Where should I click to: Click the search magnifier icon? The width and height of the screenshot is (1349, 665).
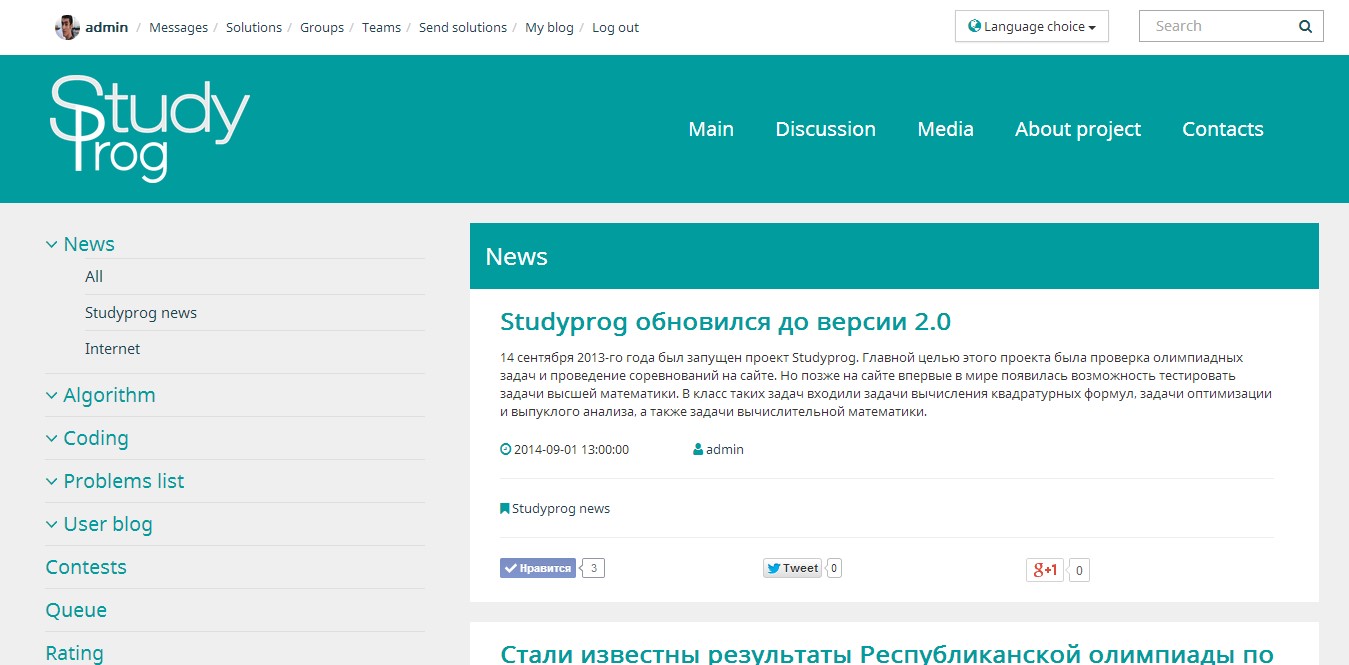coord(1305,27)
